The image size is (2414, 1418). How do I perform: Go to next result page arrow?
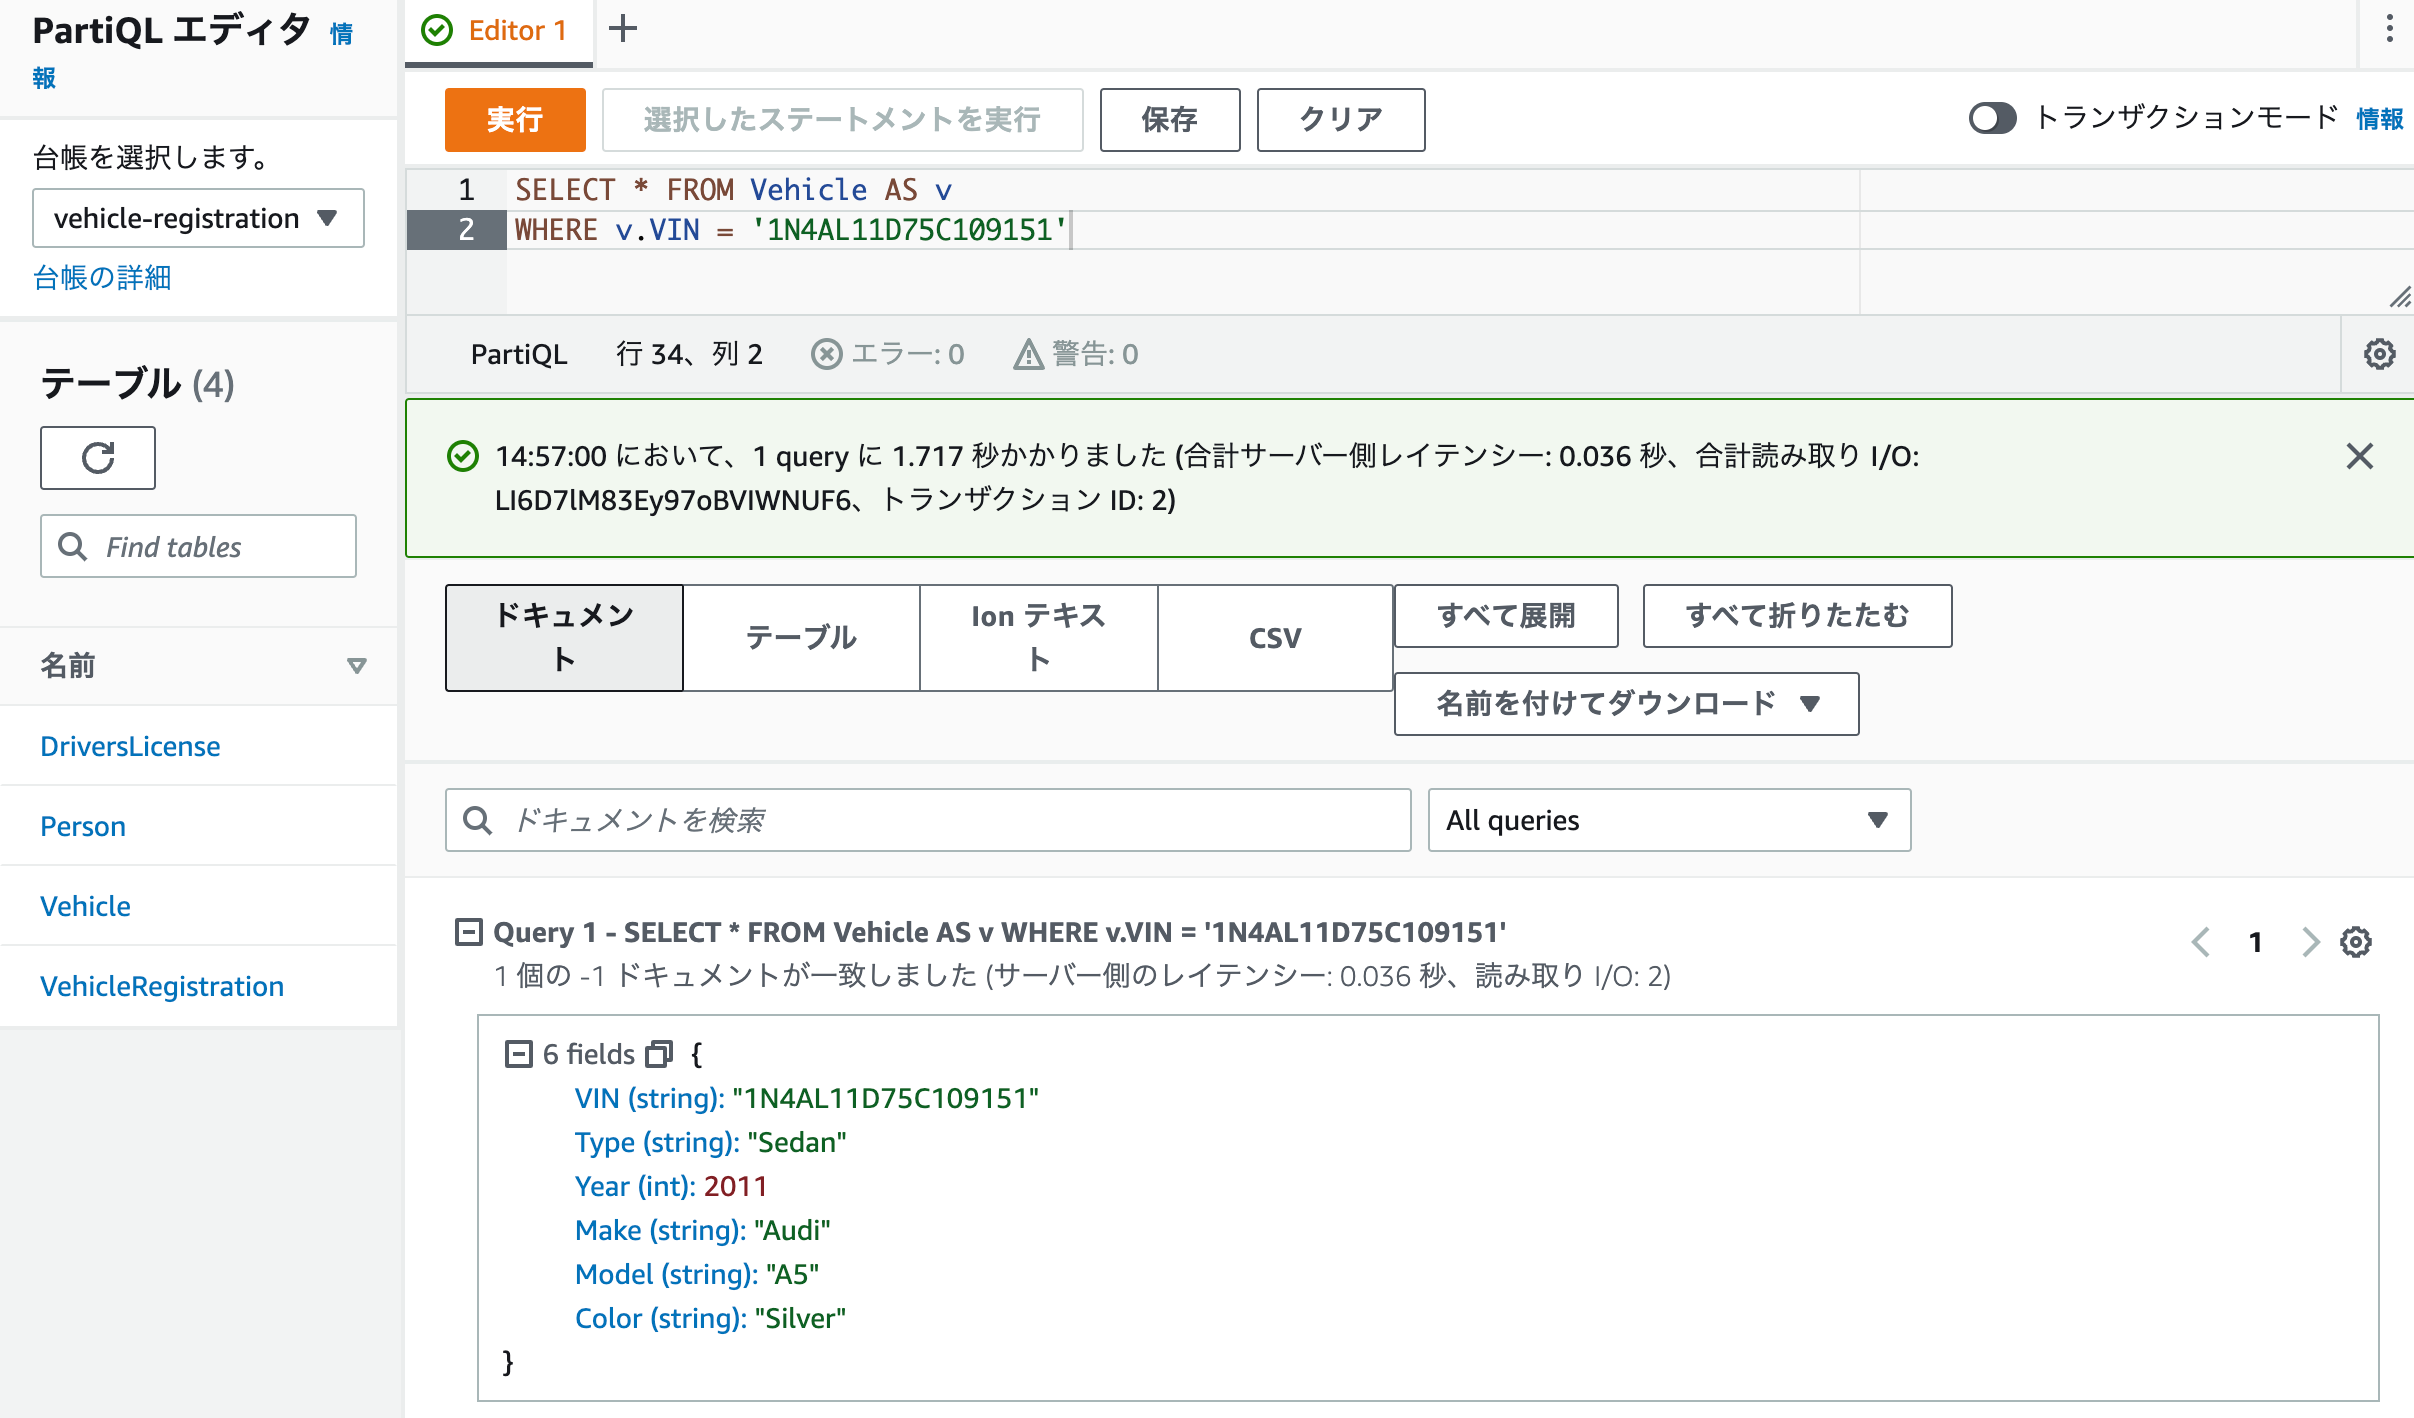tap(2309, 942)
